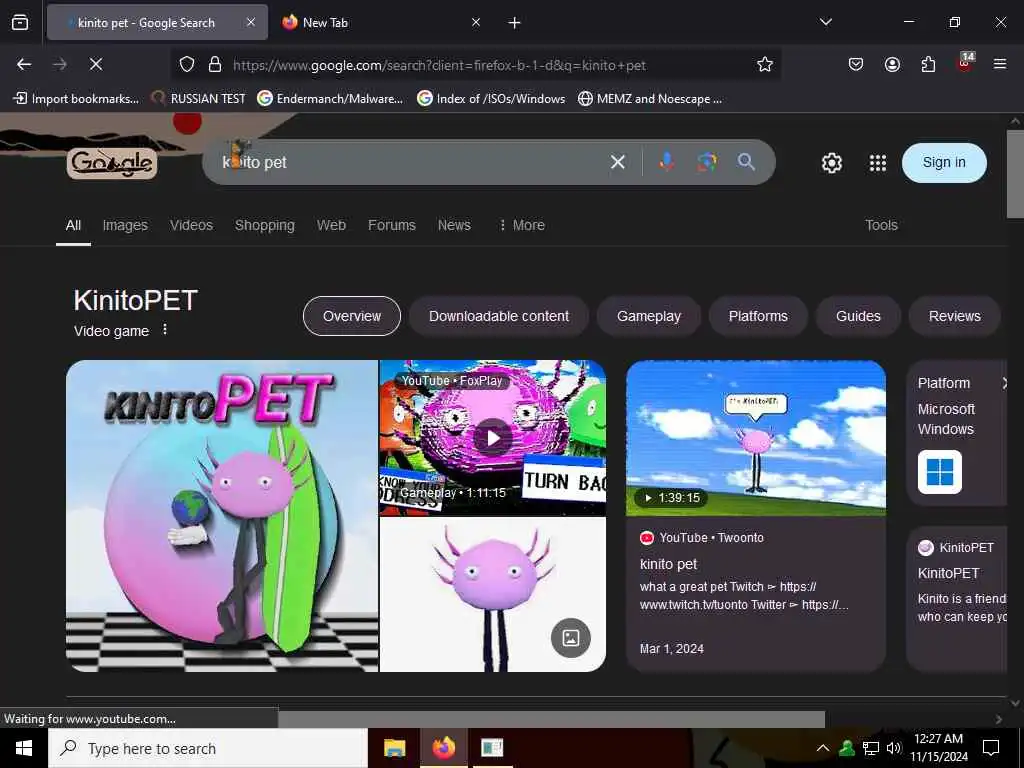Select the Guides chip

pos(858,316)
